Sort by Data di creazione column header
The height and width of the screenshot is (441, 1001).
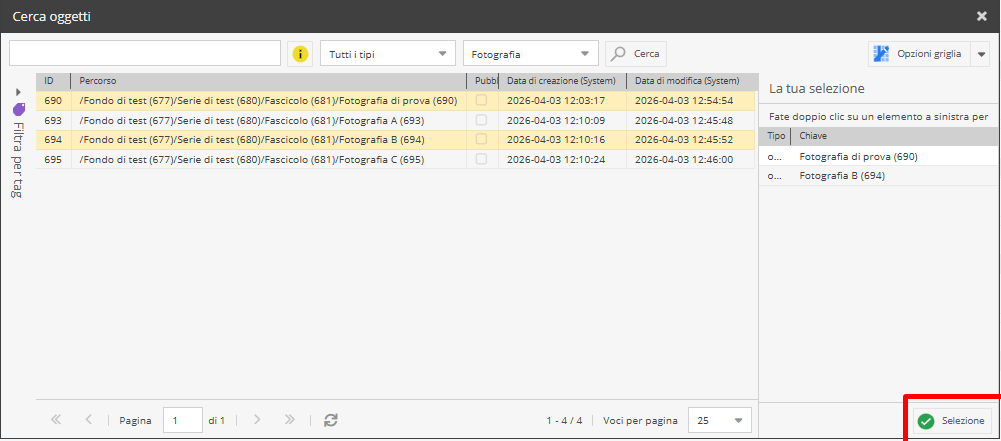point(561,80)
